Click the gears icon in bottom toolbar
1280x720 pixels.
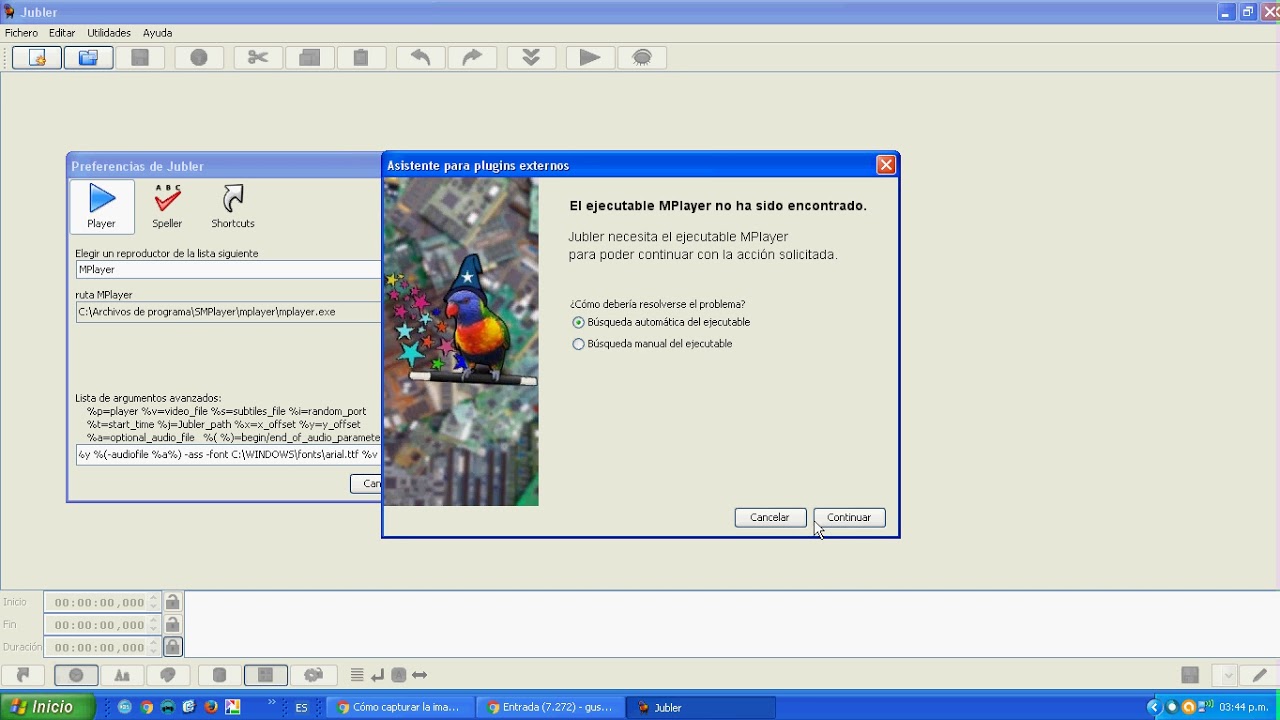(x=313, y=675)
